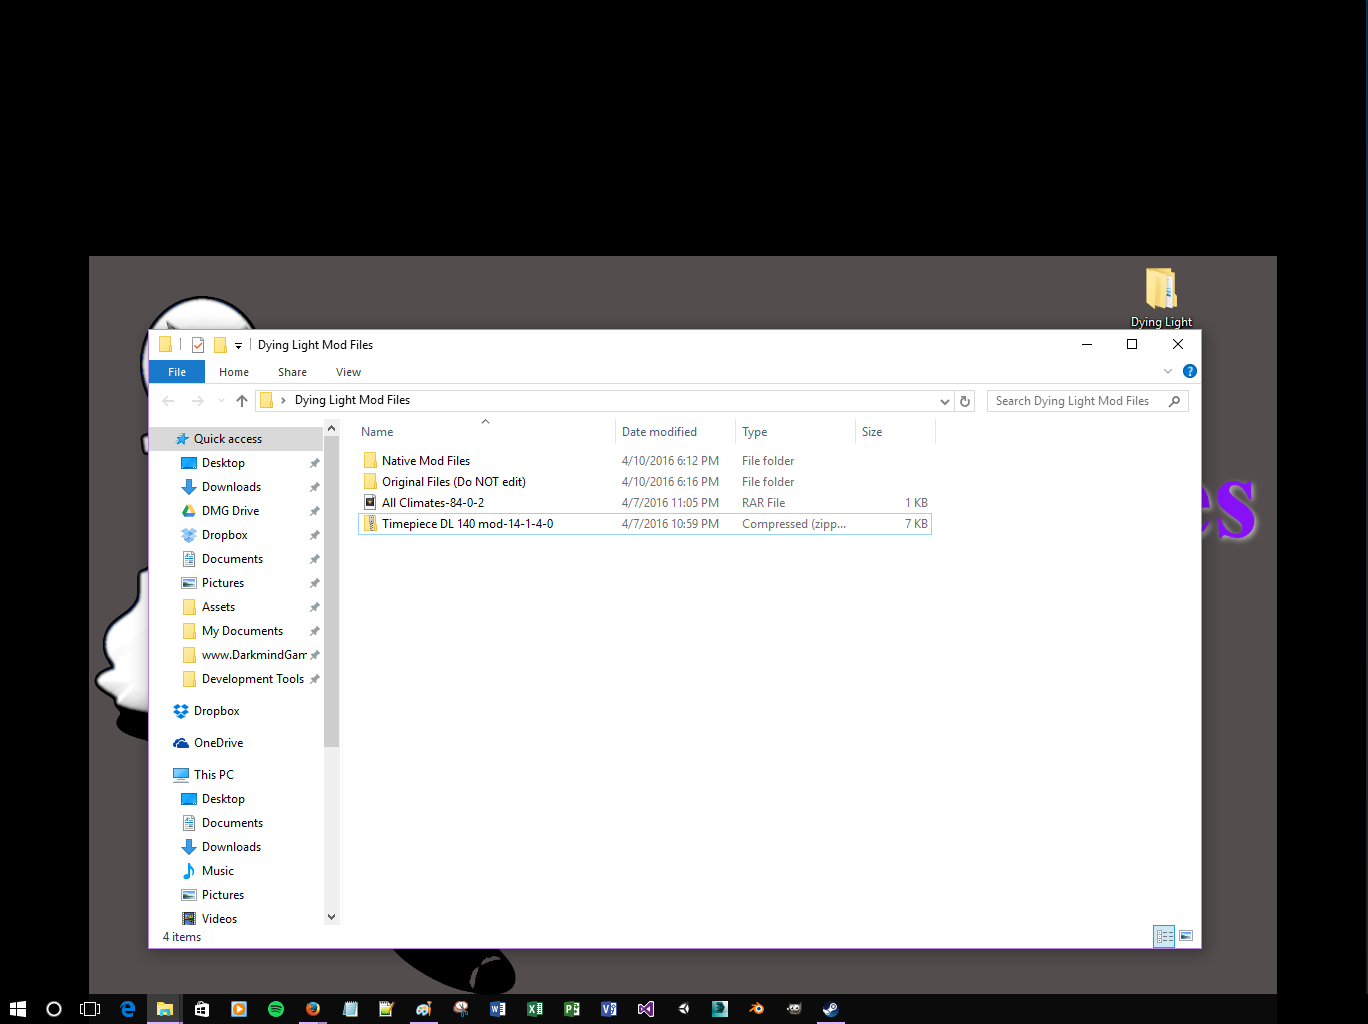Open the www.DarkmindGam folder shortcut
Image resolution: width=1368 pixels, height=1024 pixels.
click(254, 655)
